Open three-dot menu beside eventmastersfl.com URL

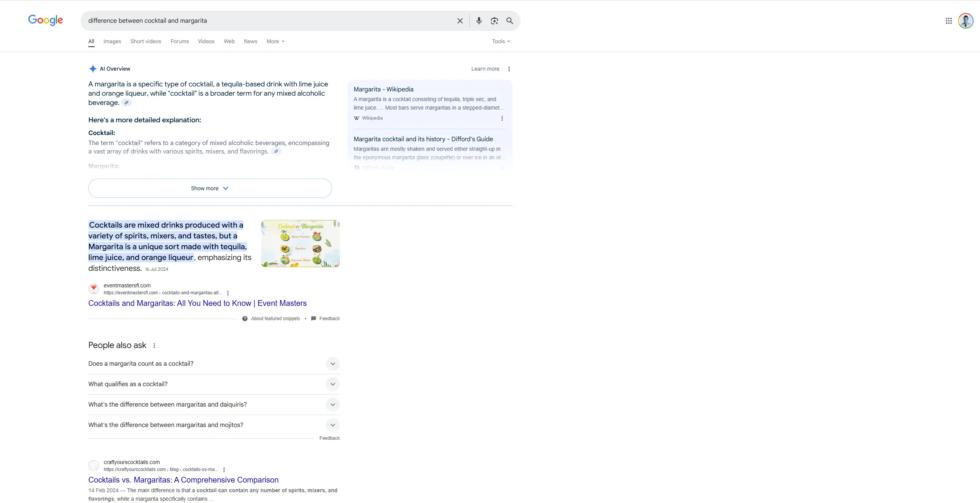(x=228, y=292)
